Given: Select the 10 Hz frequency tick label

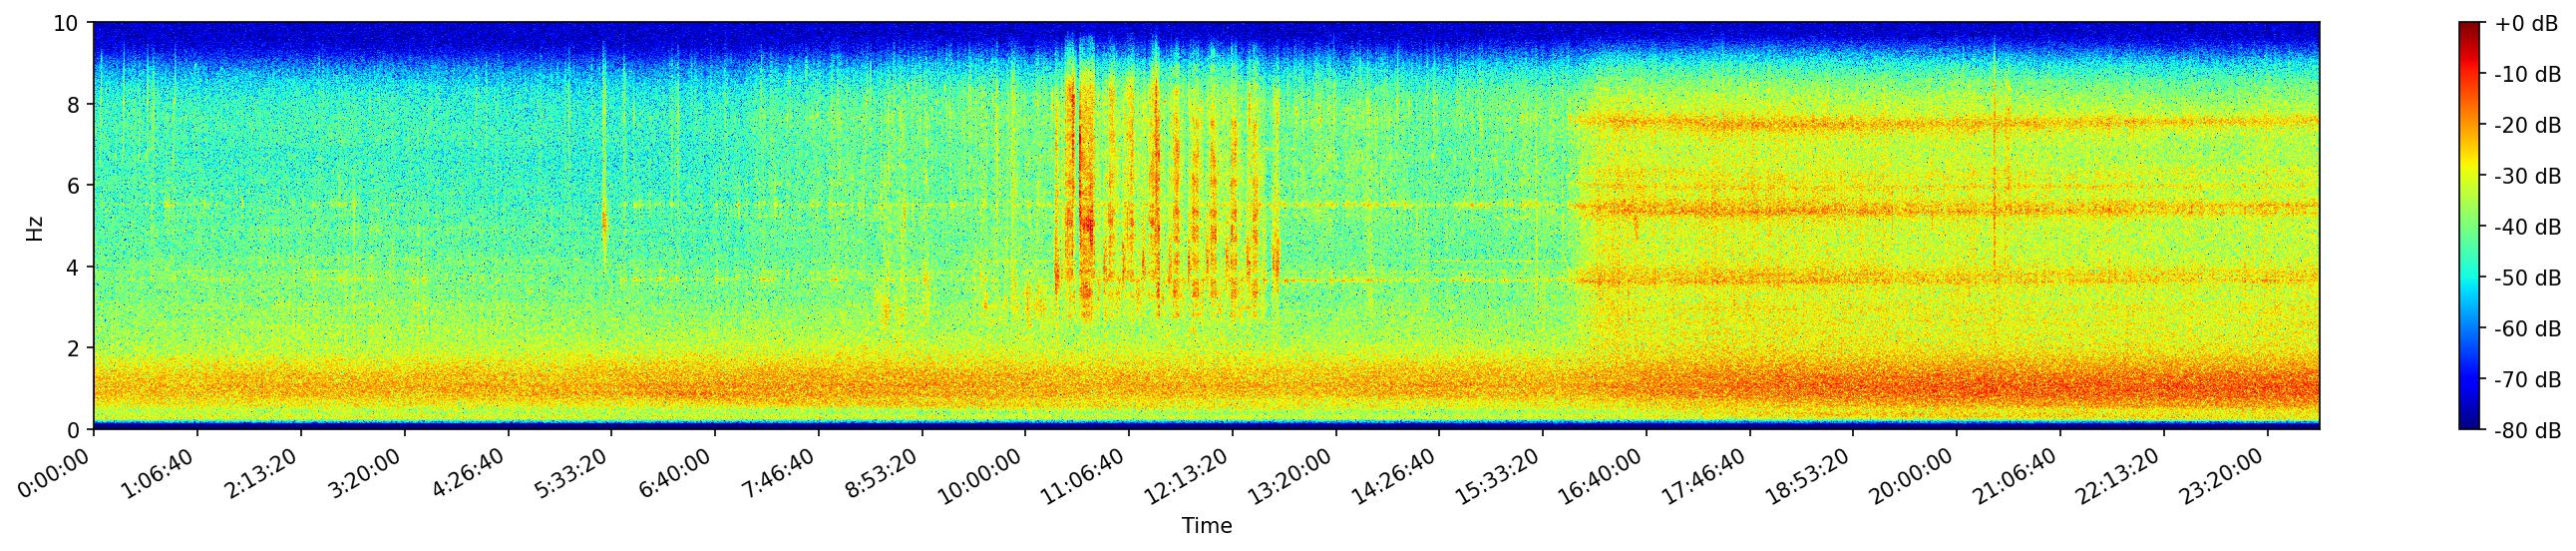Looking at the screenshot, I should point(70,23).
